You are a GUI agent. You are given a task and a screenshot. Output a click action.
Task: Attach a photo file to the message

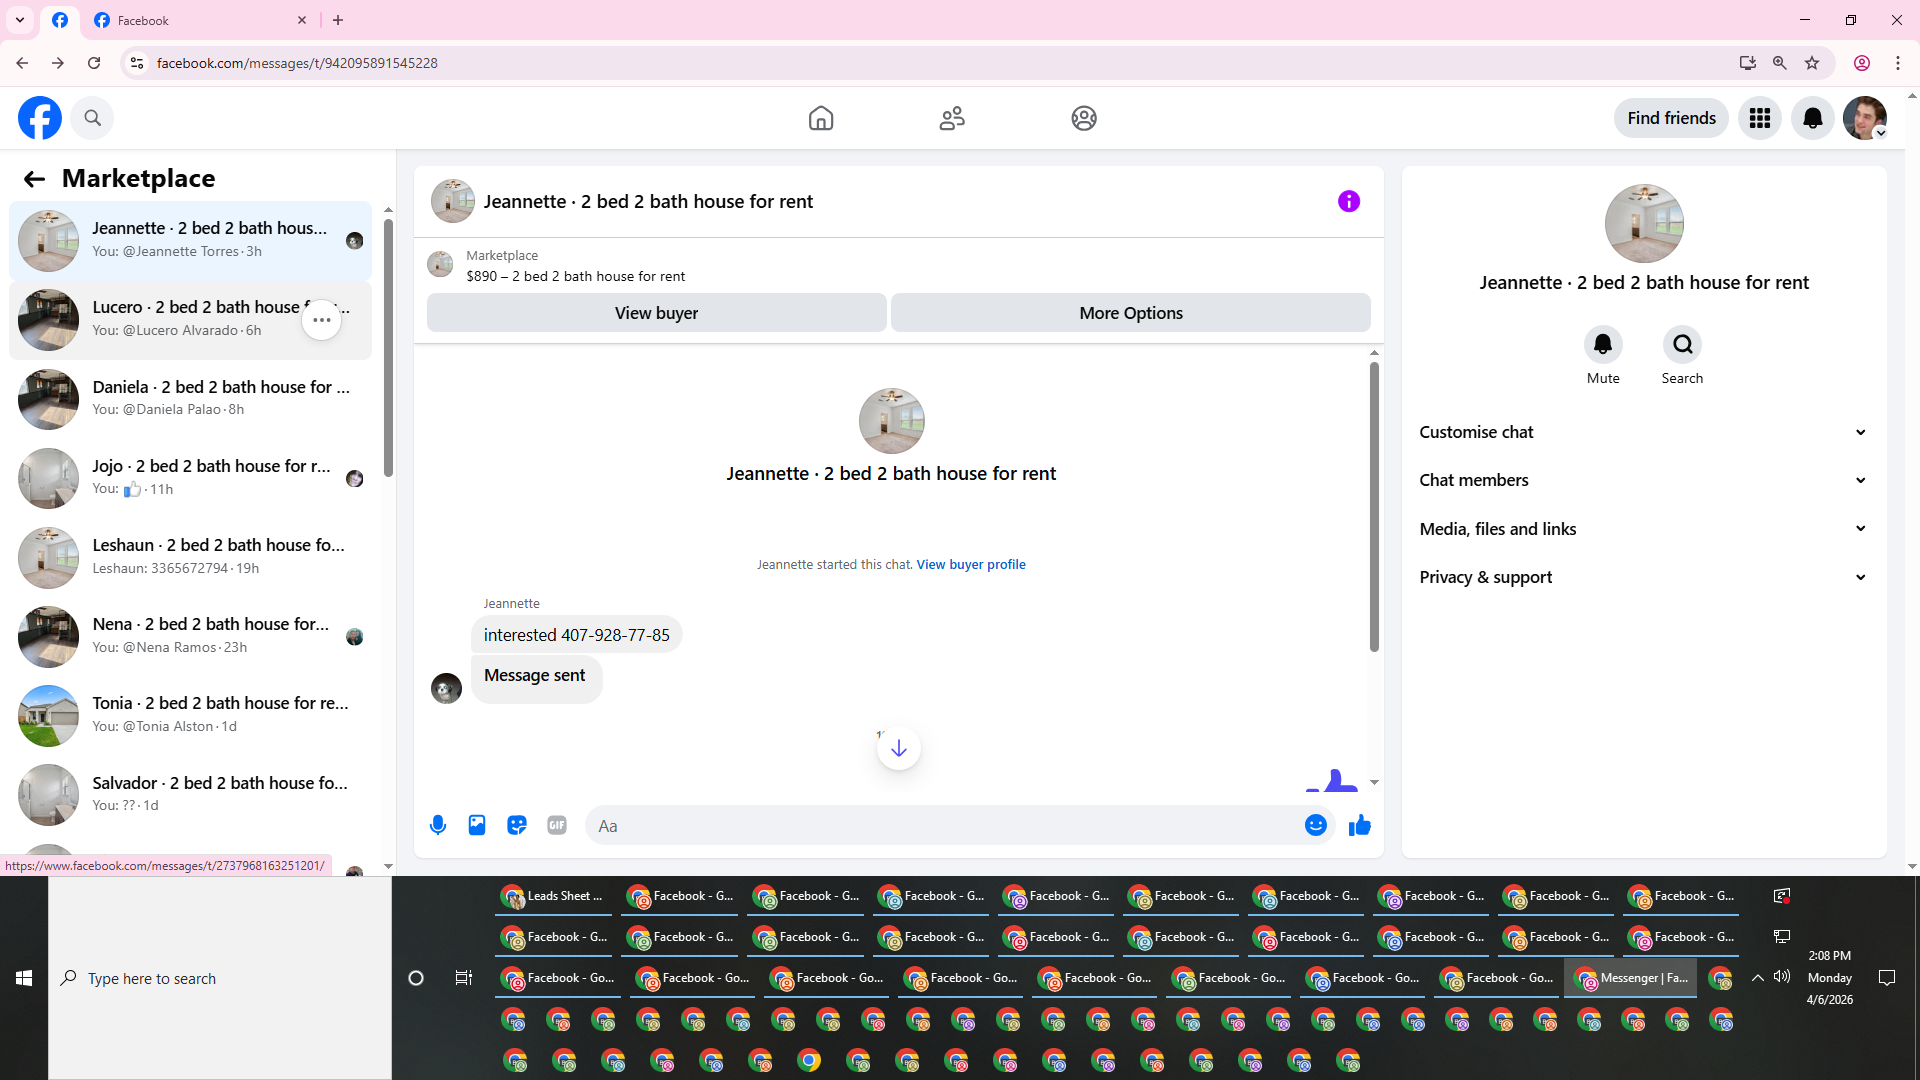477,826
